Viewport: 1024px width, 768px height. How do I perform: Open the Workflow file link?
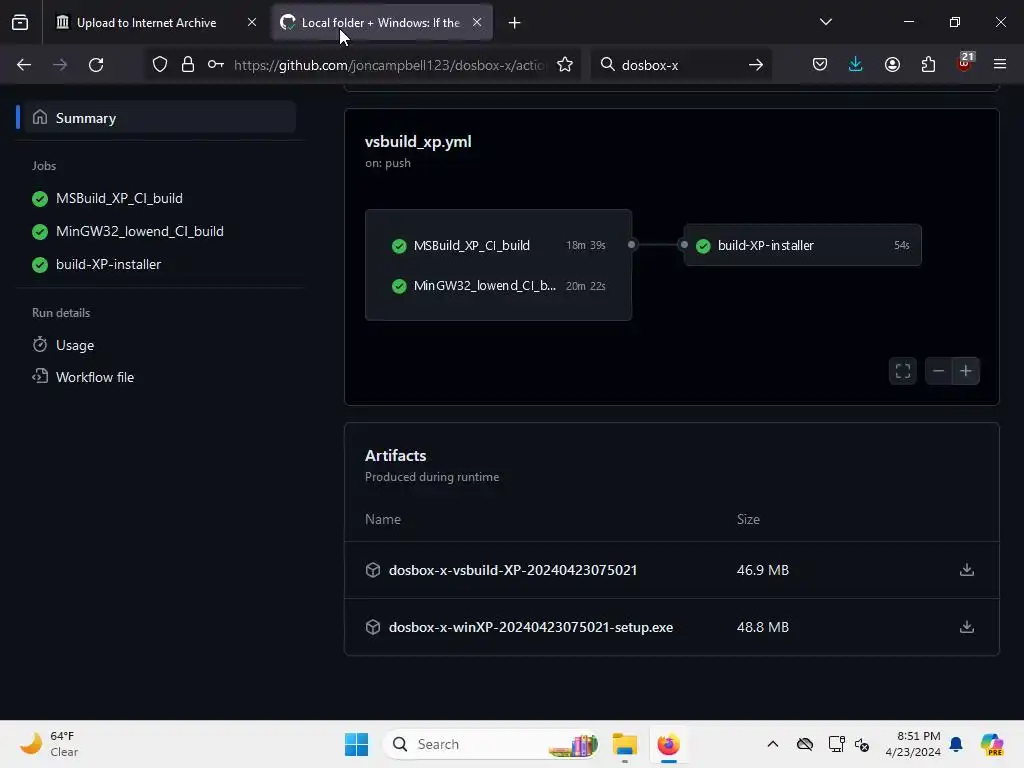[x=83, y=377]
